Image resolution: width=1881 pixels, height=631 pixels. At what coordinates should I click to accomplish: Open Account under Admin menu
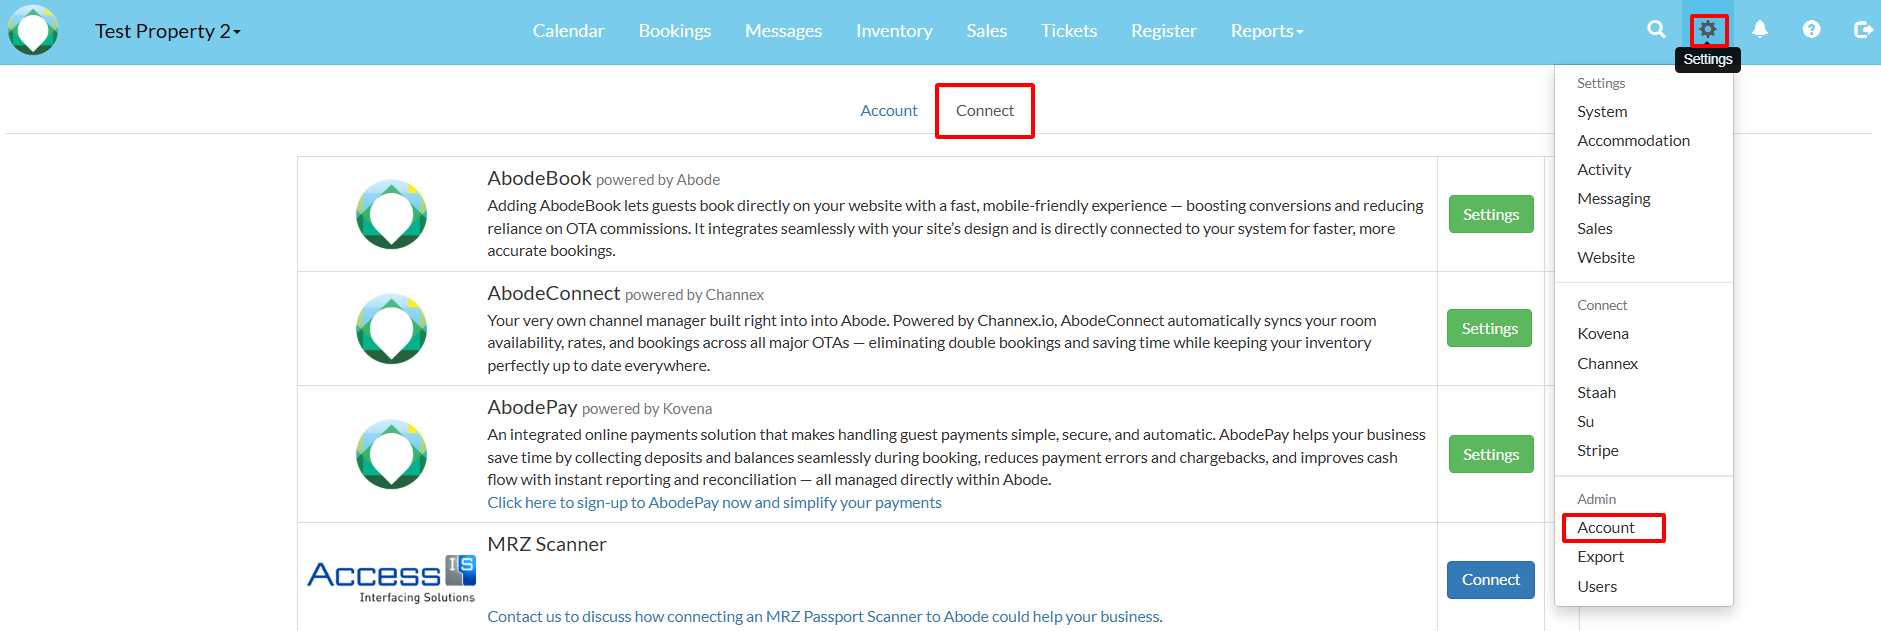(1606, 528)
